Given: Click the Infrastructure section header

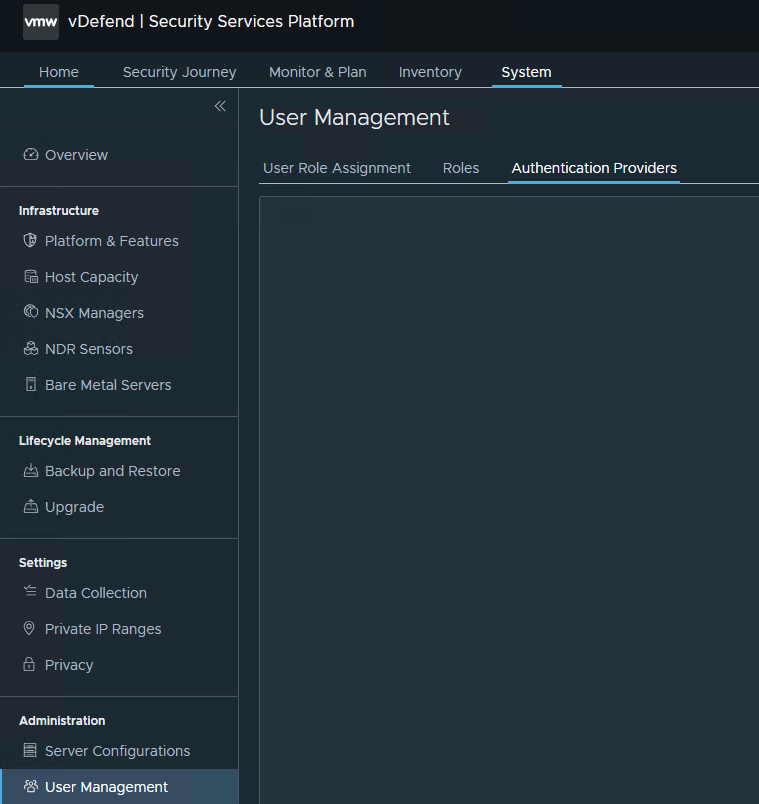Looking at the screenshot, I should tap(59, 211).
